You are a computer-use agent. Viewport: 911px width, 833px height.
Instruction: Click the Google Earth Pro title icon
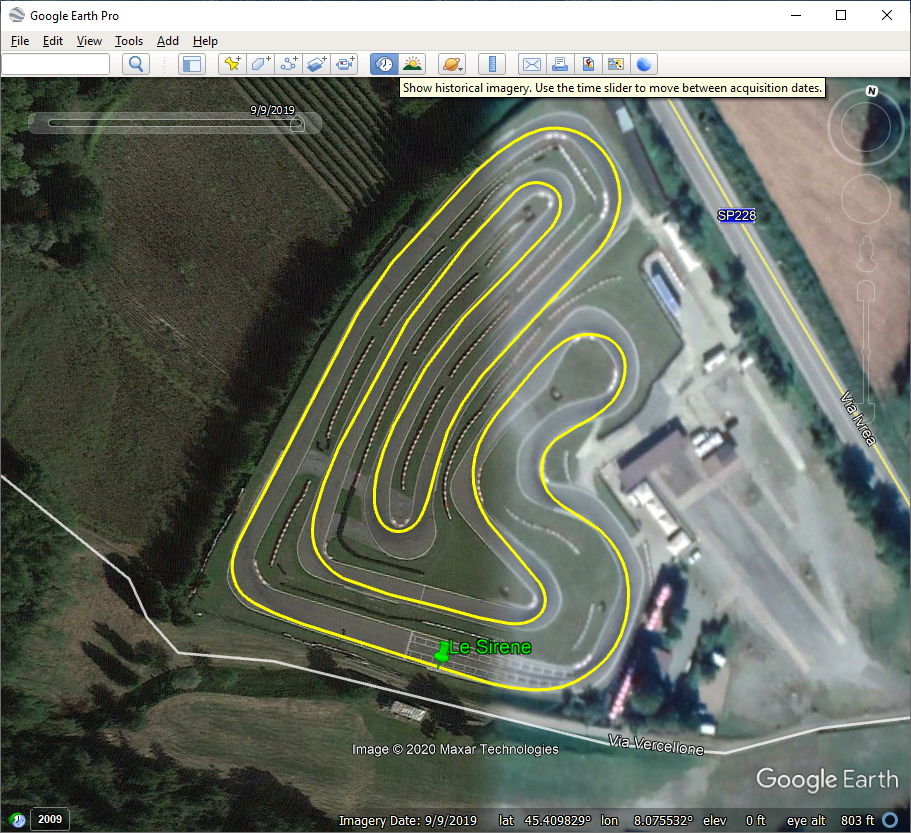(x=17, y=15)
